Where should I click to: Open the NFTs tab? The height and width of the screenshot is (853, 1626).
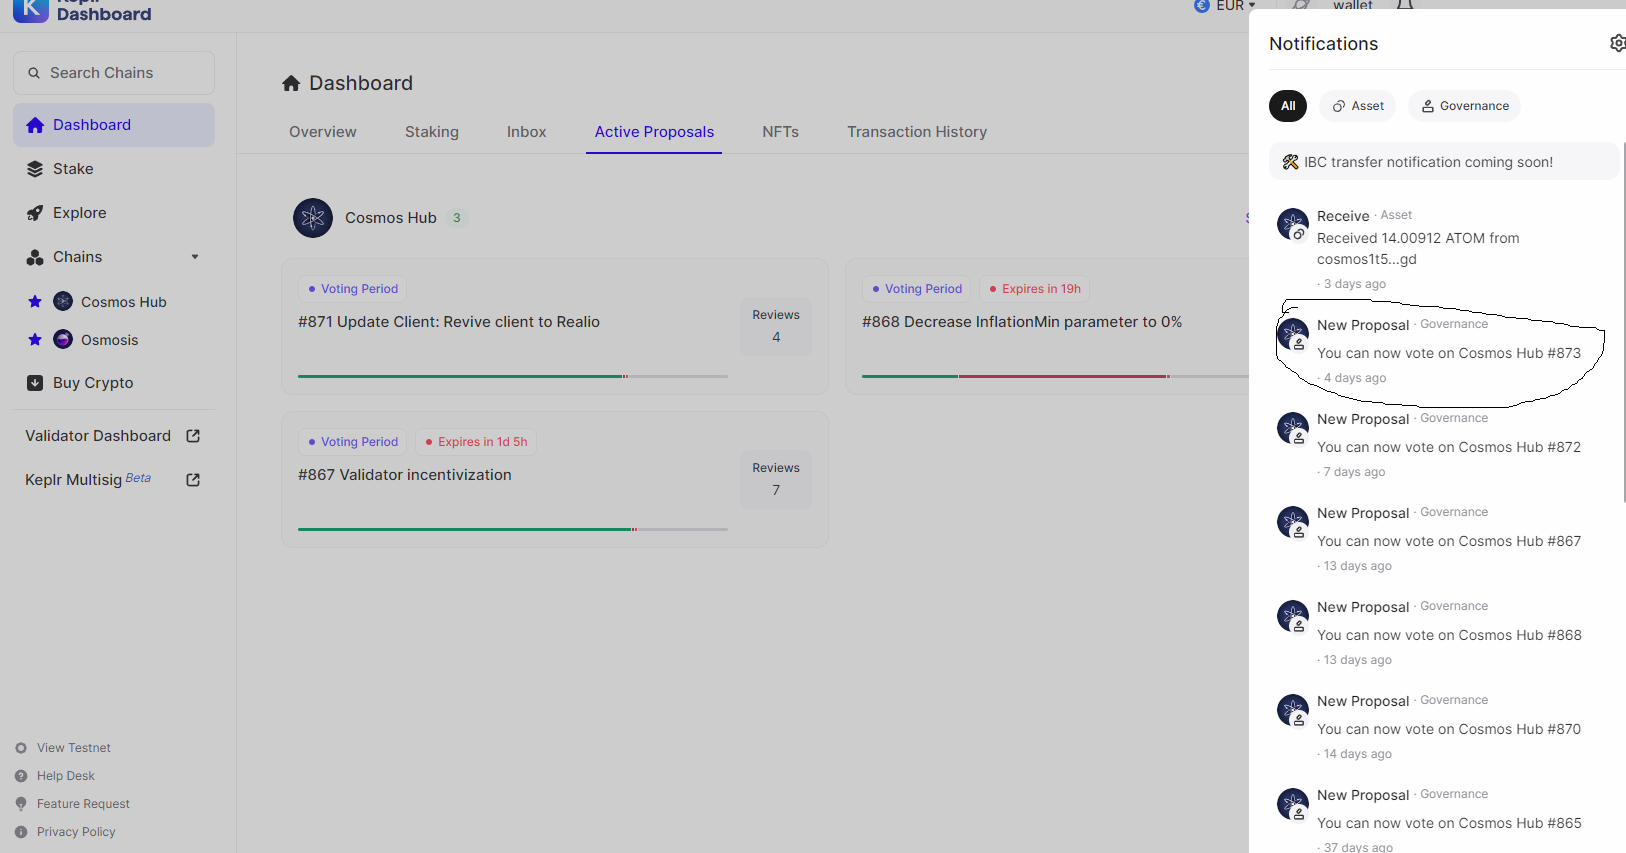tap(780, 132)
